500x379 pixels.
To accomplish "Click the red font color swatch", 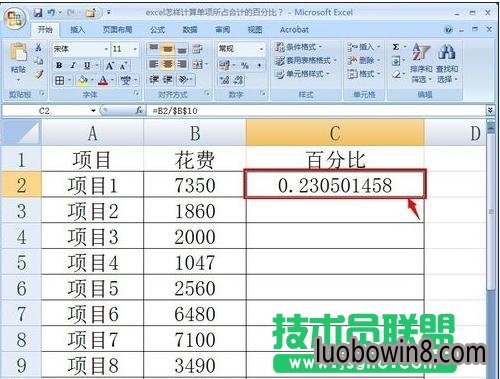I will [103, 80].
